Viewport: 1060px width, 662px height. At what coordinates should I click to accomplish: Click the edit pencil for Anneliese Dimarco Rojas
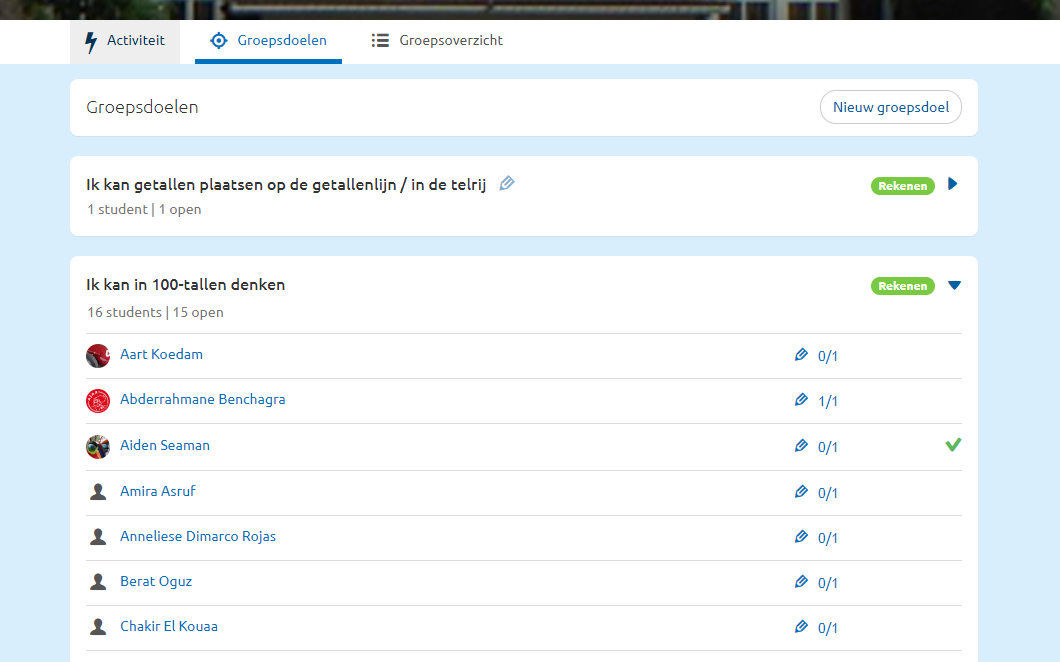(801, 537)
